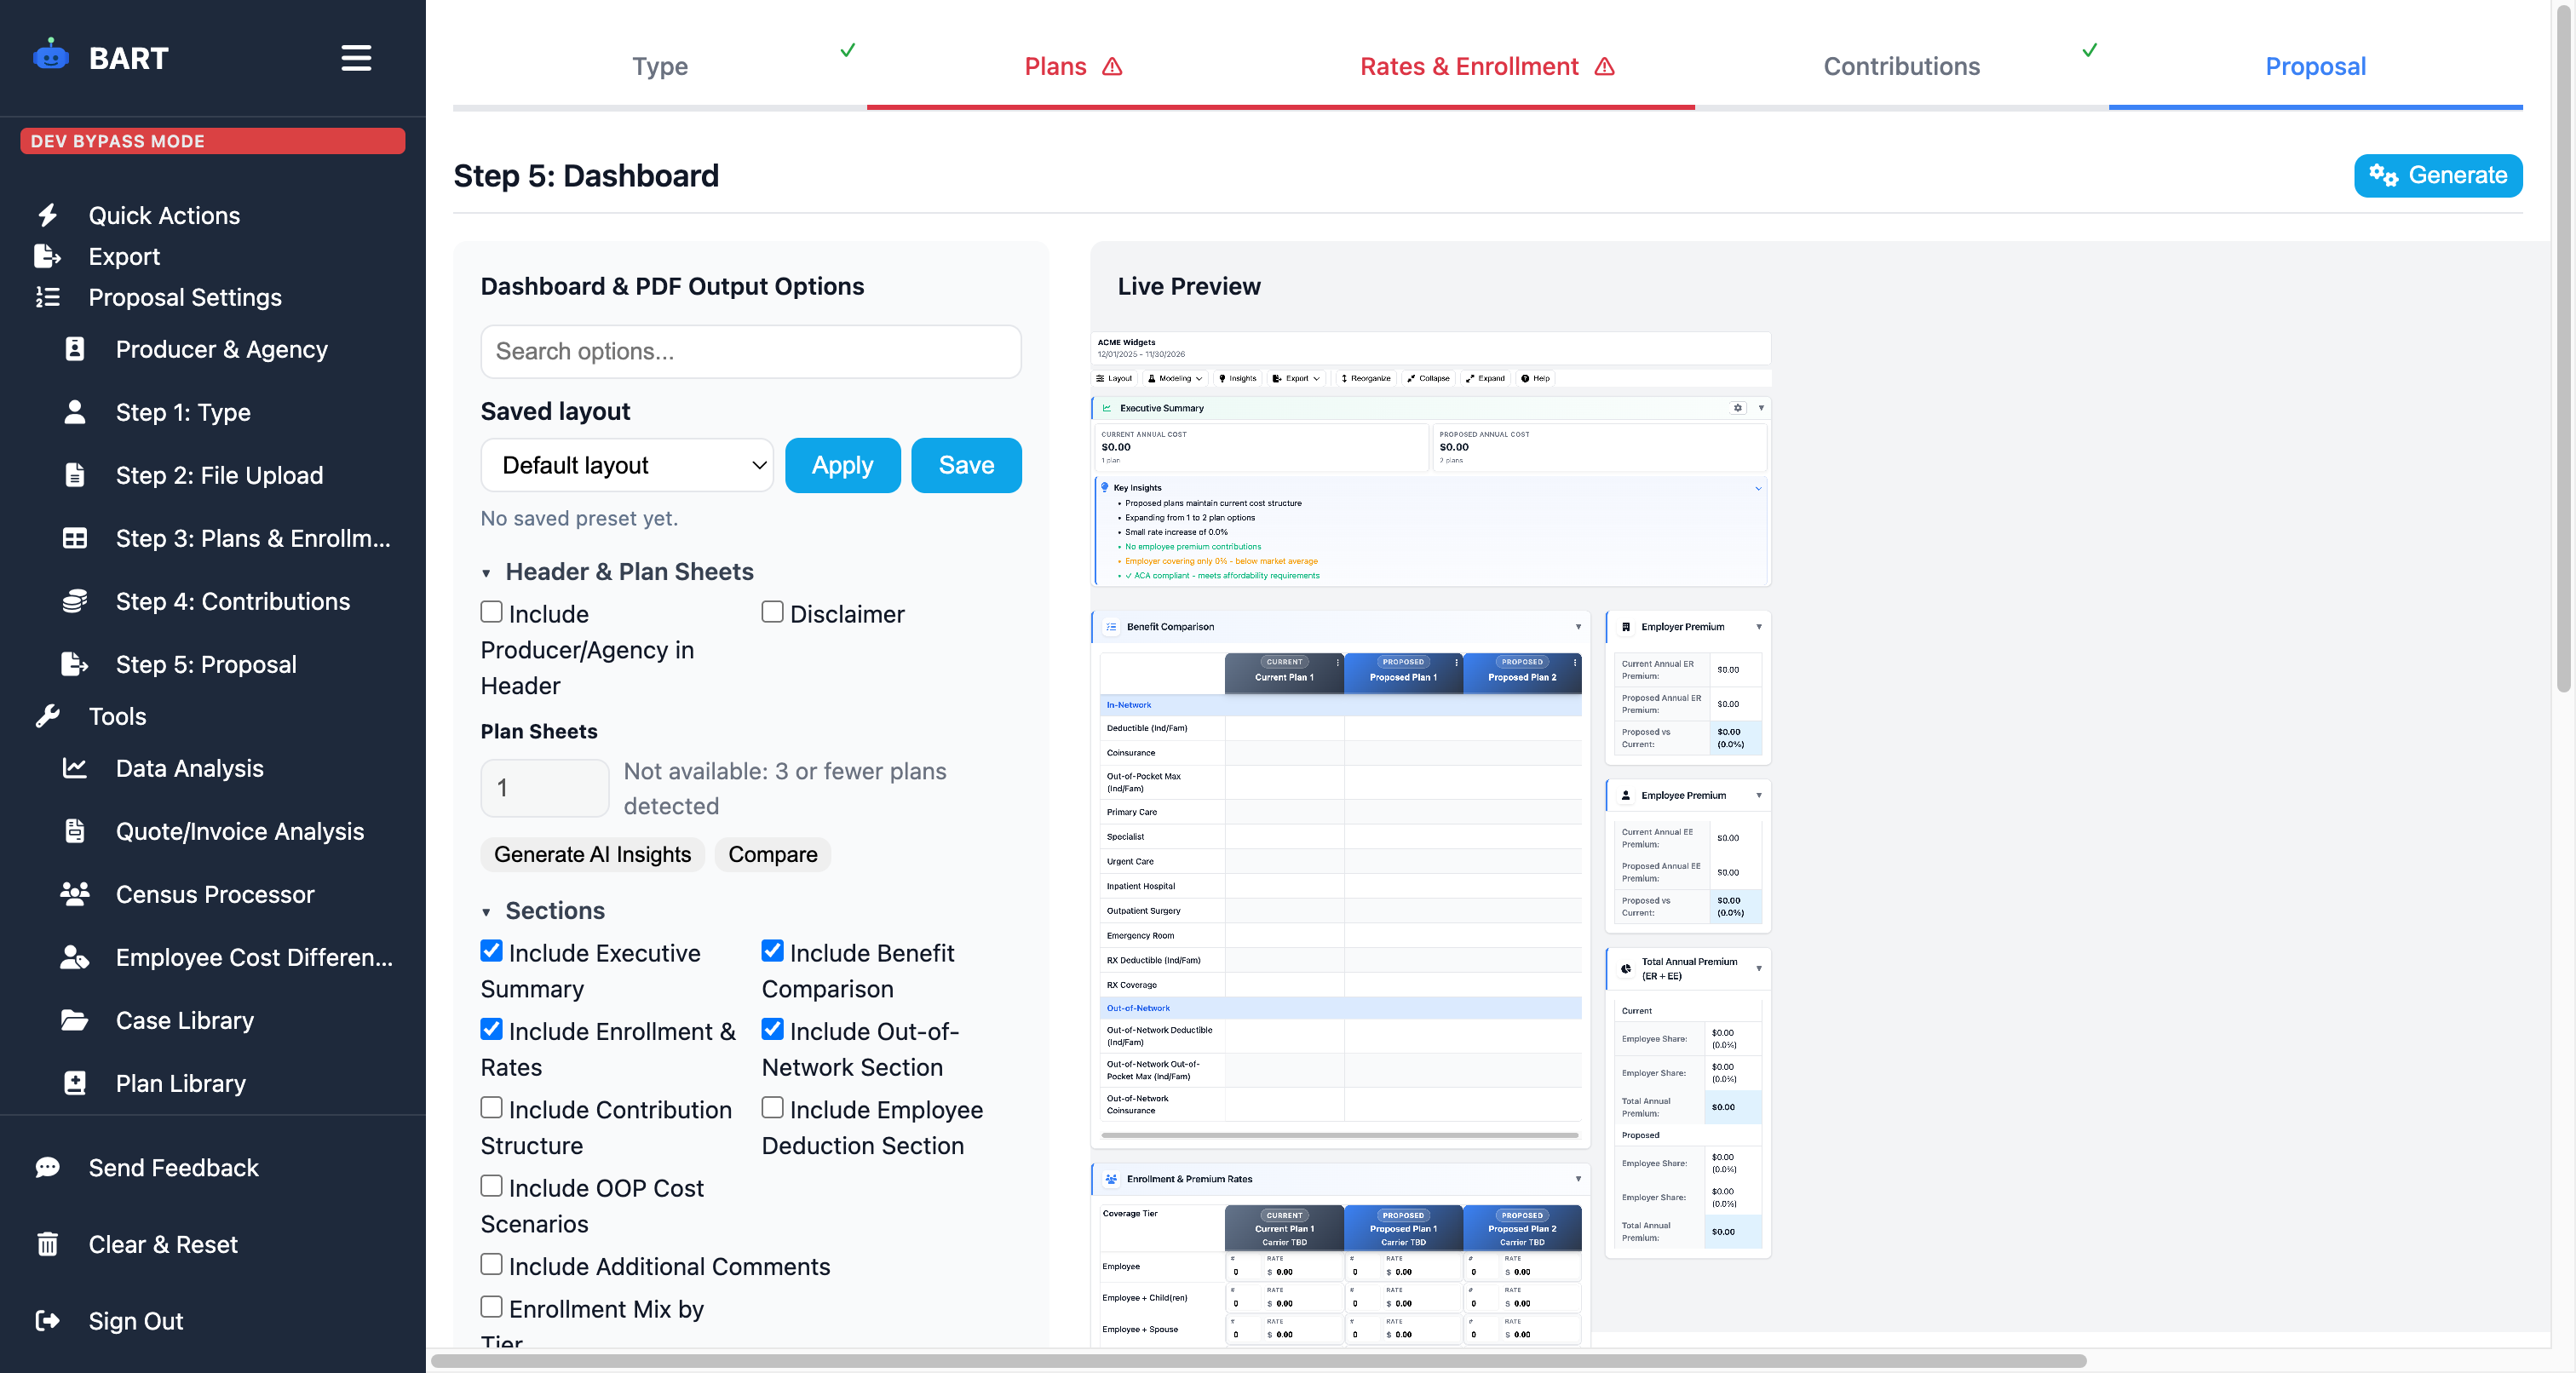
Task: Click the Search options input field
Action: 750,352
